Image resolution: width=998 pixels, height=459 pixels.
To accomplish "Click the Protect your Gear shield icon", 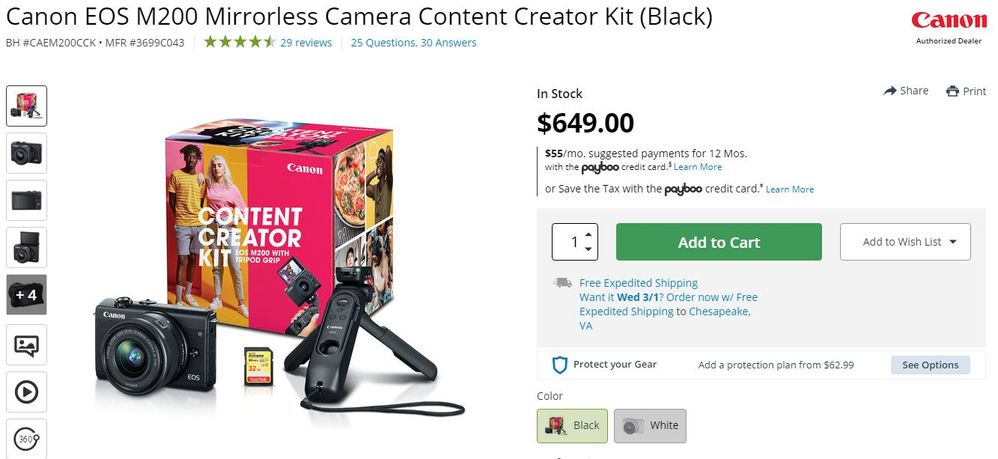I will pos(559,365).
